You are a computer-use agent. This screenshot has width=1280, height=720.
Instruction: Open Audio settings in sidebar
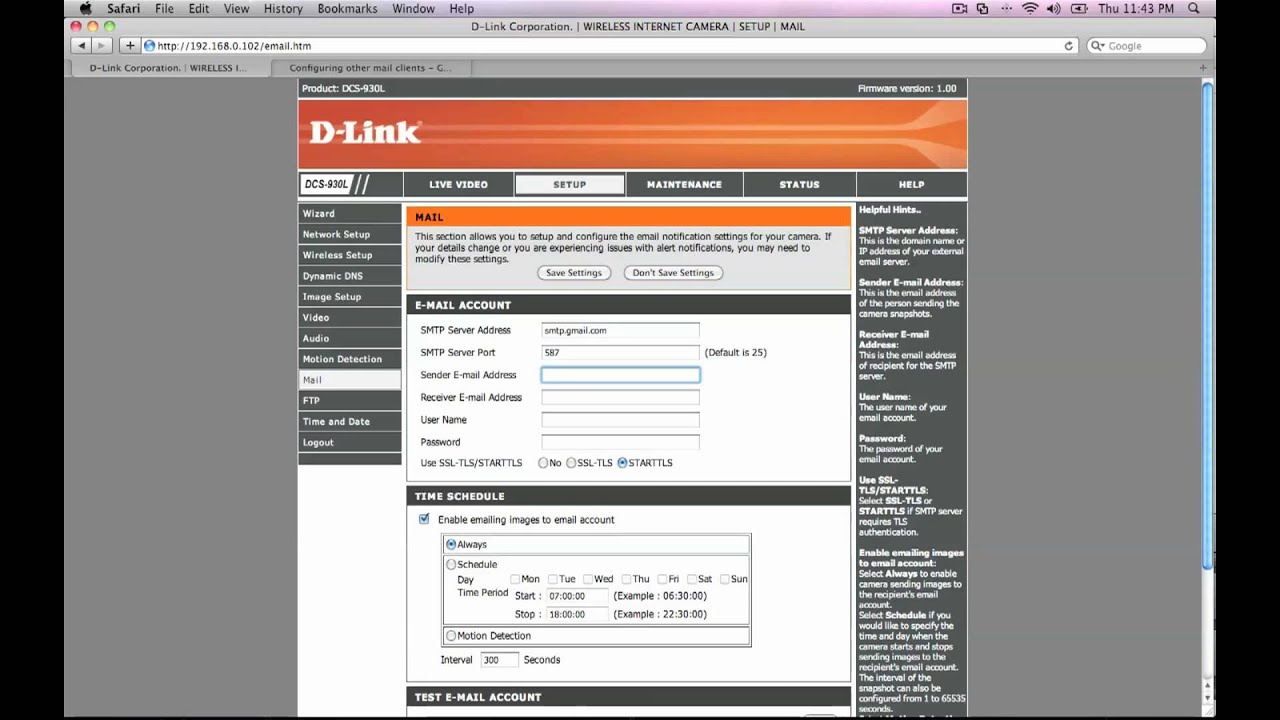pyautogui.click(x=349, y=338)
